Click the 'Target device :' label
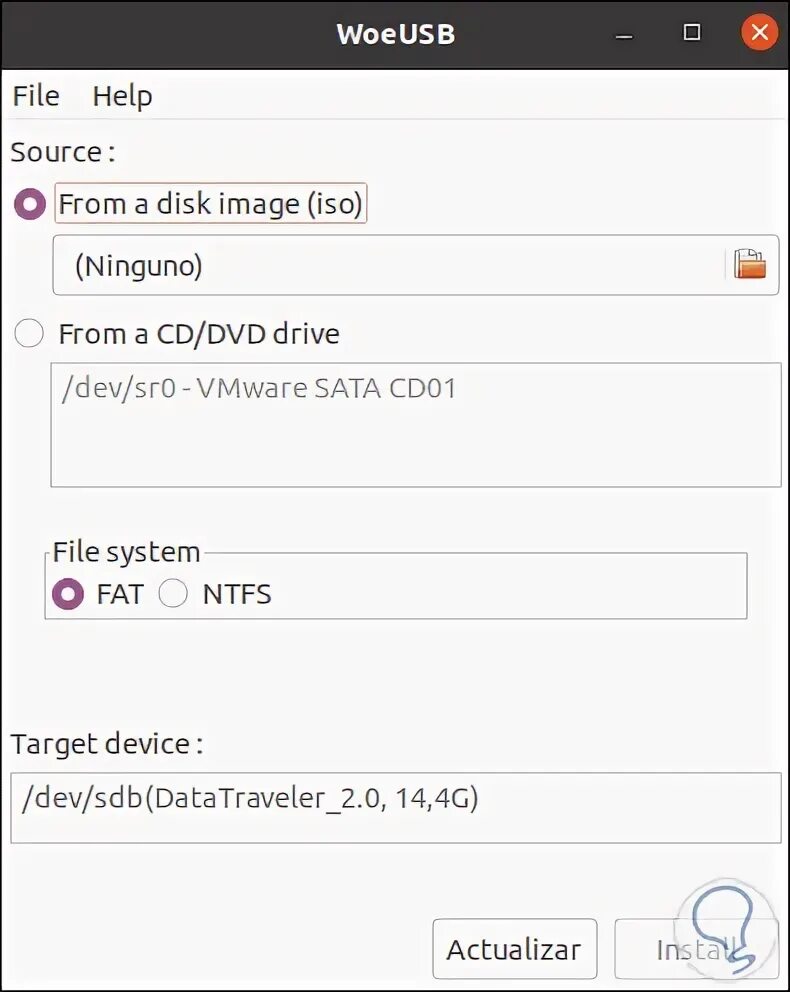 [x=106, y=744]
